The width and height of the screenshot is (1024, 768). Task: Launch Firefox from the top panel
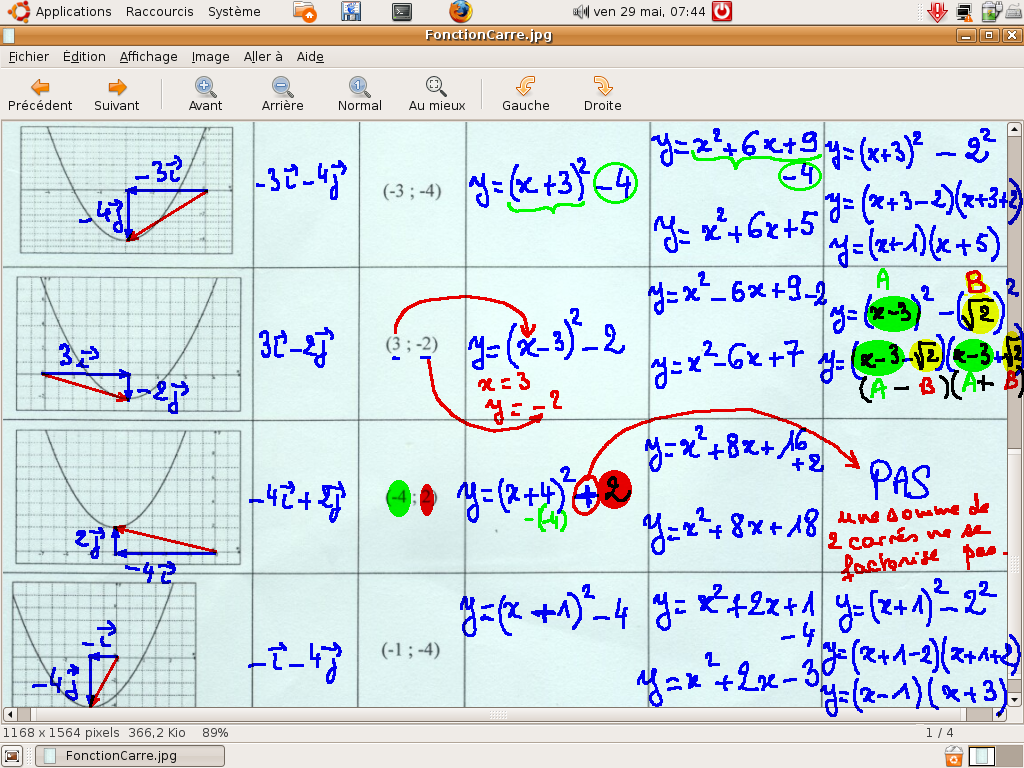click(x=460, y=12)
